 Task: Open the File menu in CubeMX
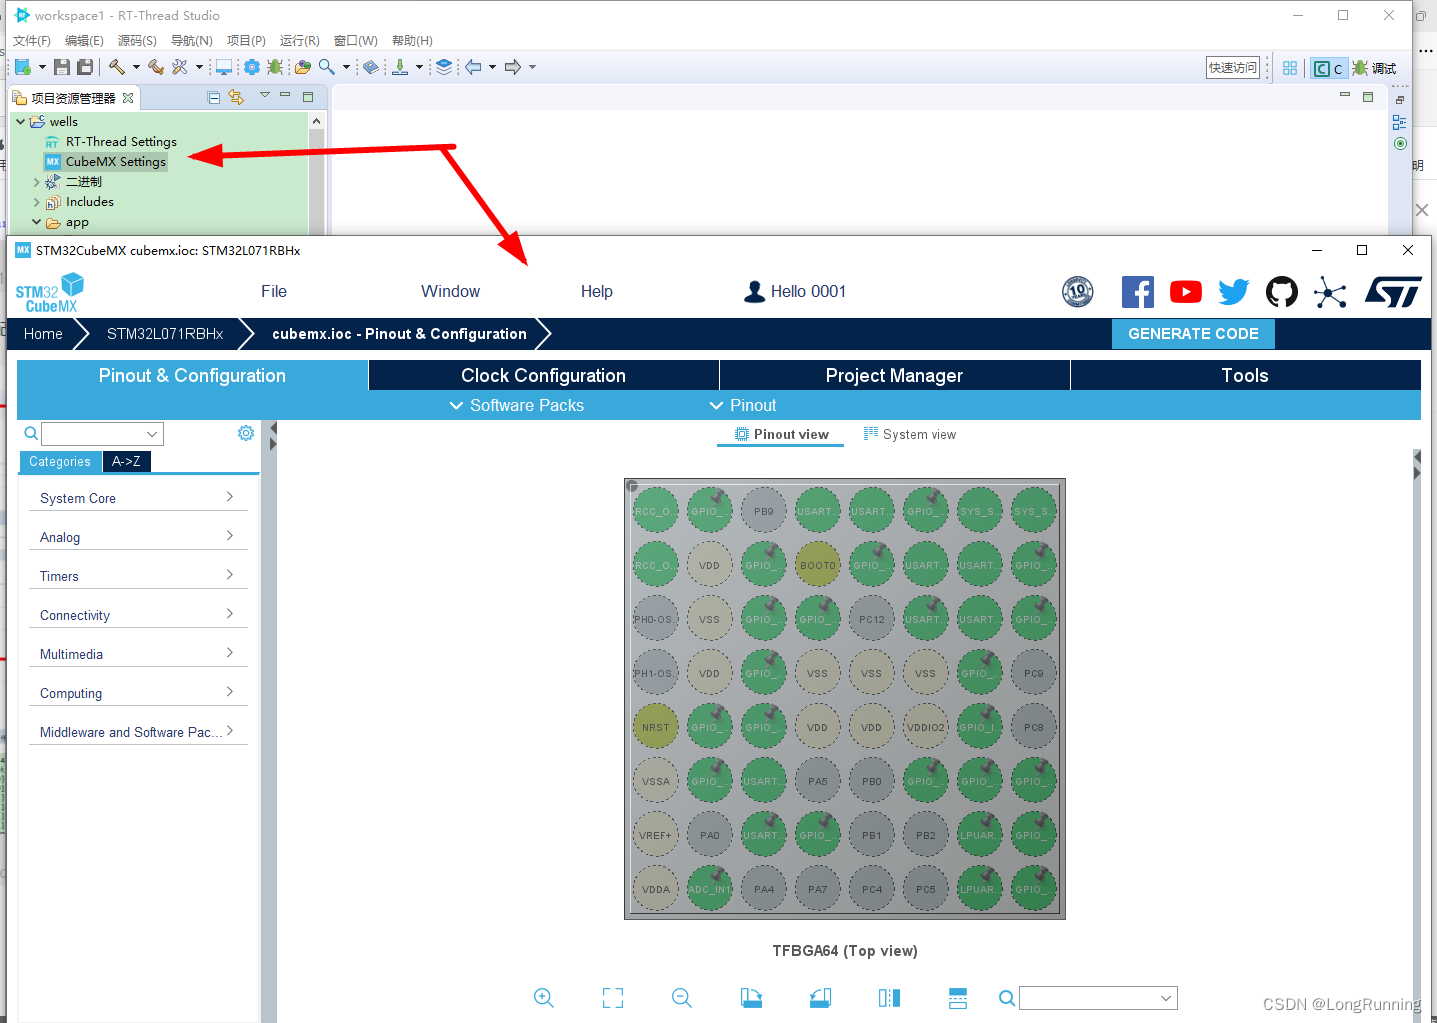coord(274,291)
